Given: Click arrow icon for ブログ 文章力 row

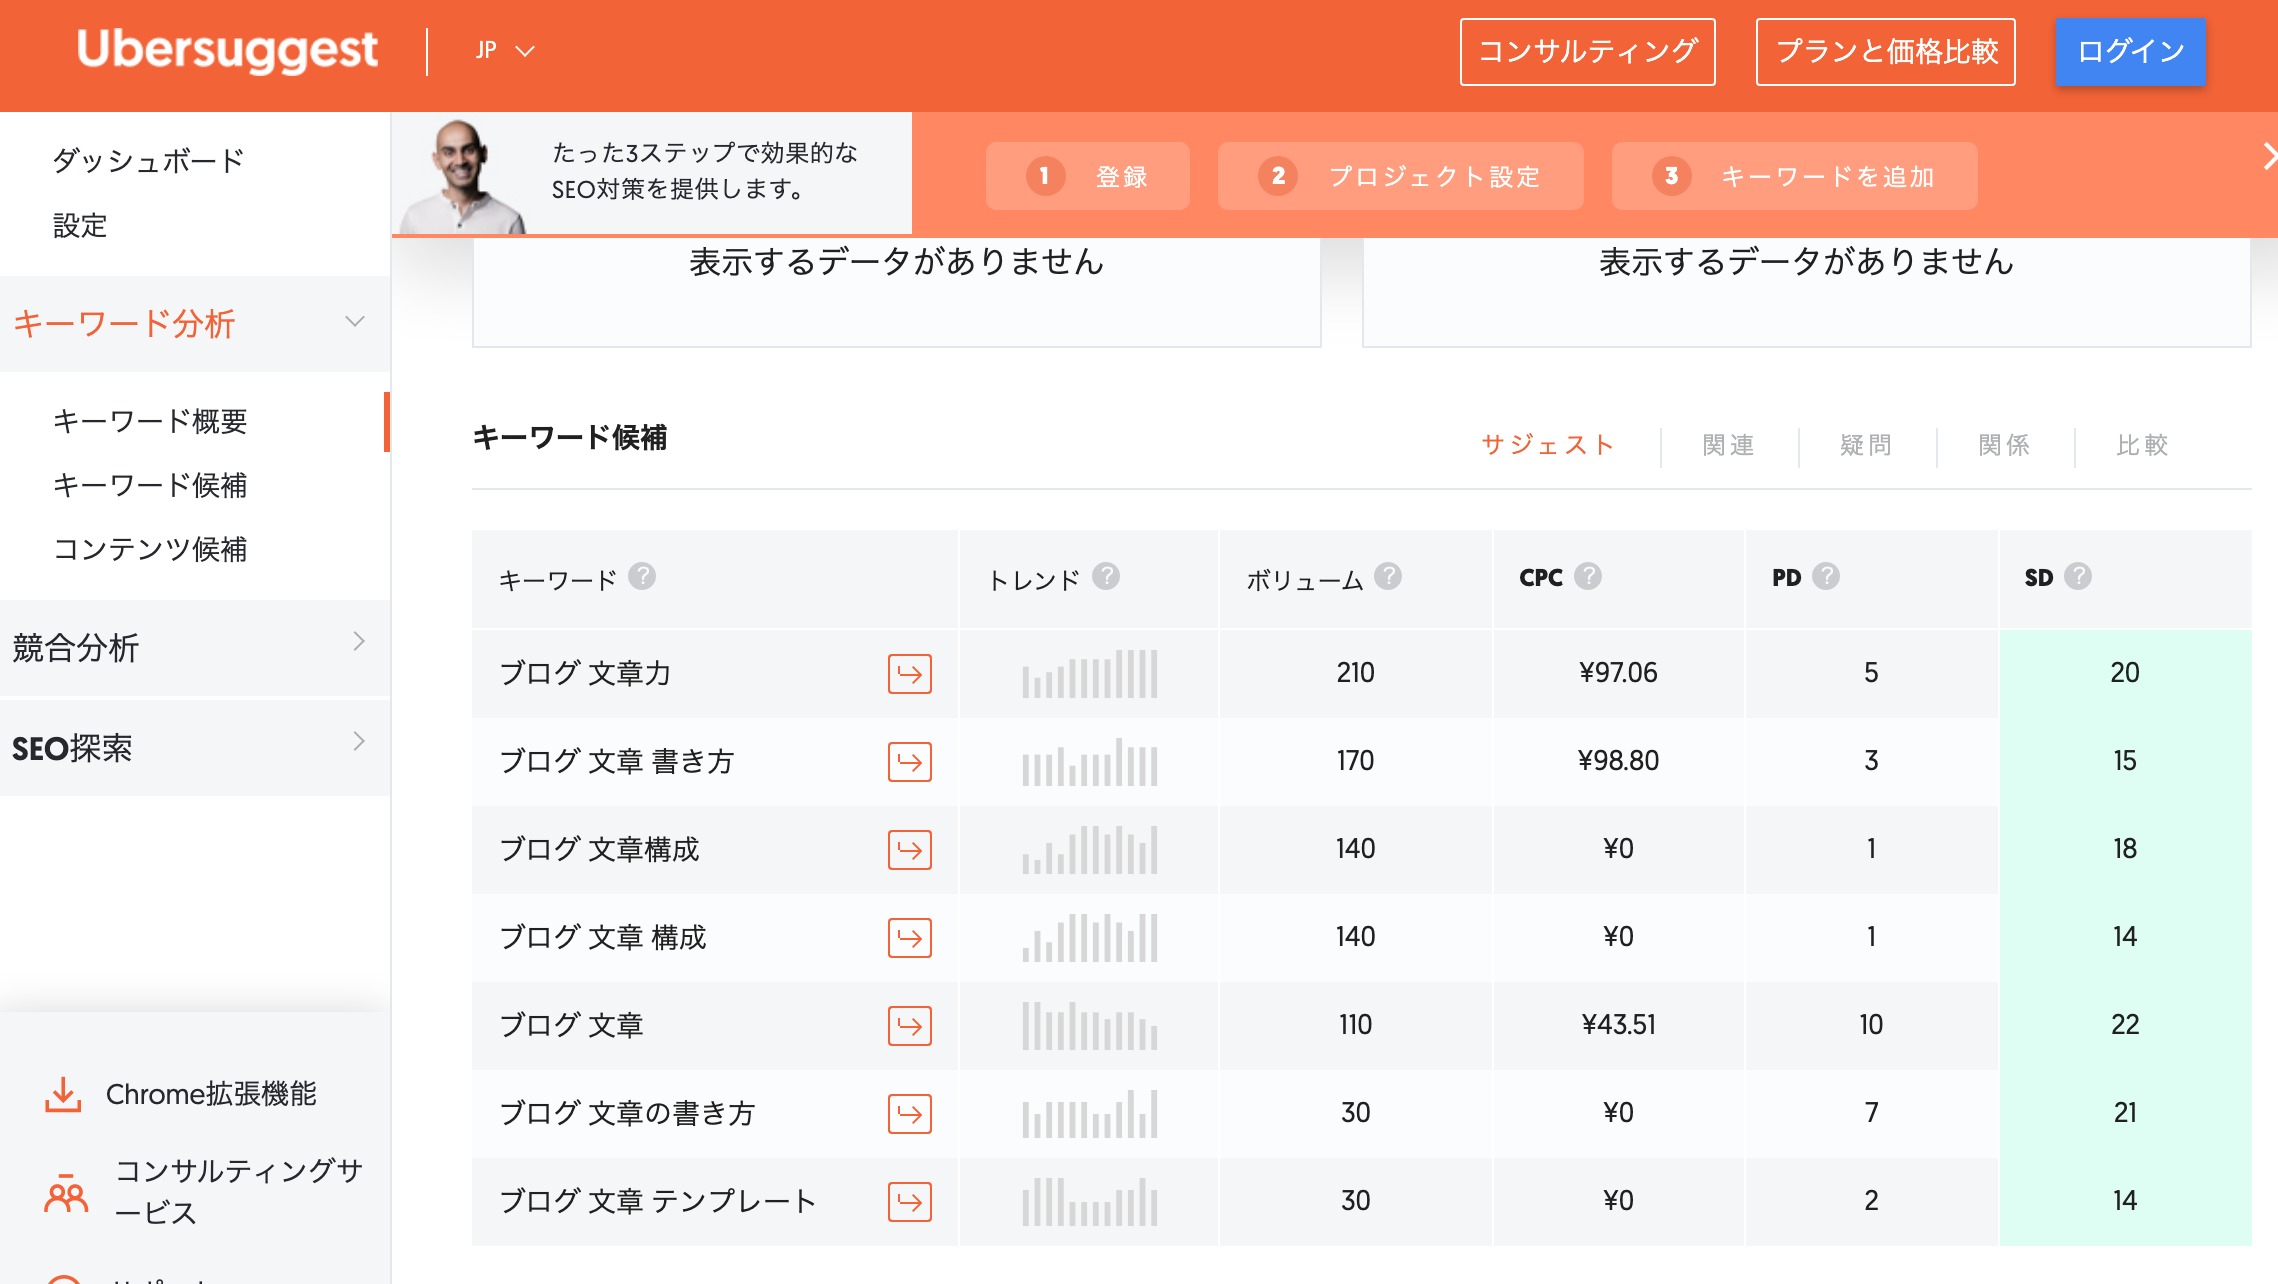Looking at the screenshot, I should click(909, 674).
